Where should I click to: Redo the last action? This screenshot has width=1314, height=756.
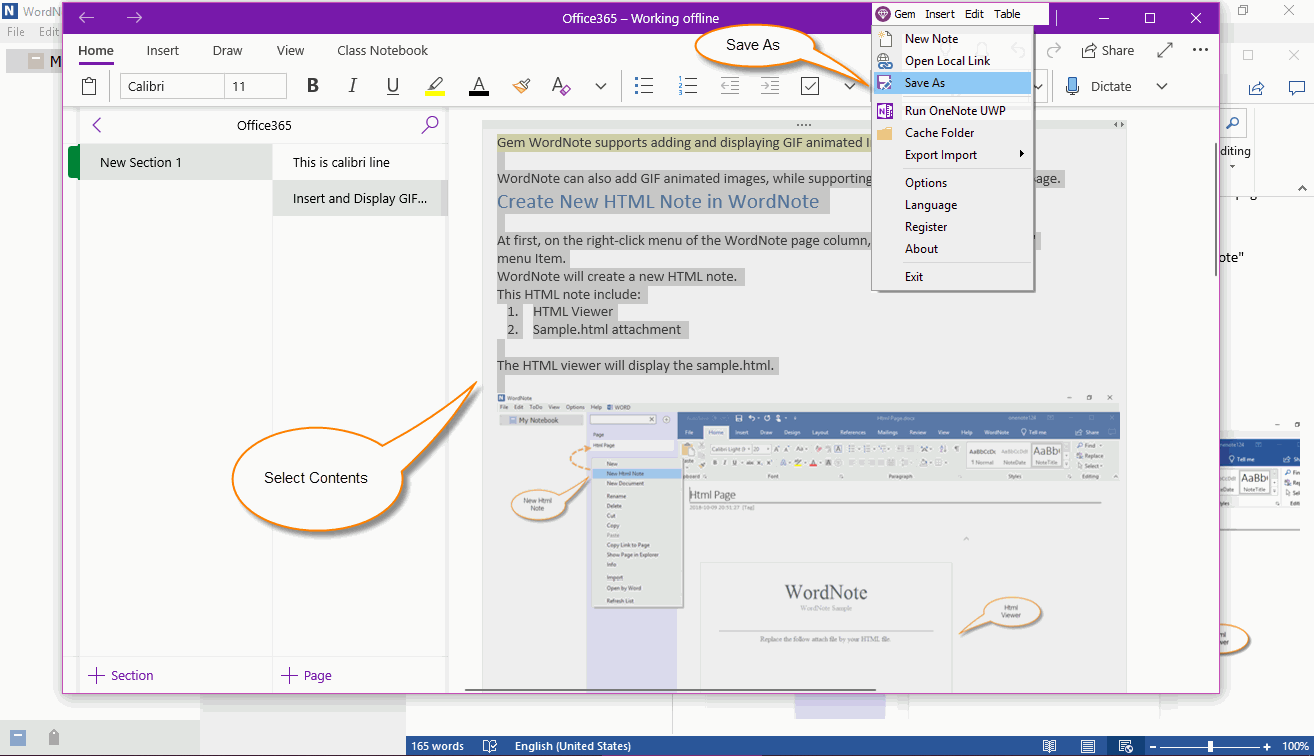pyautogui.click(x=1053, y=50)
